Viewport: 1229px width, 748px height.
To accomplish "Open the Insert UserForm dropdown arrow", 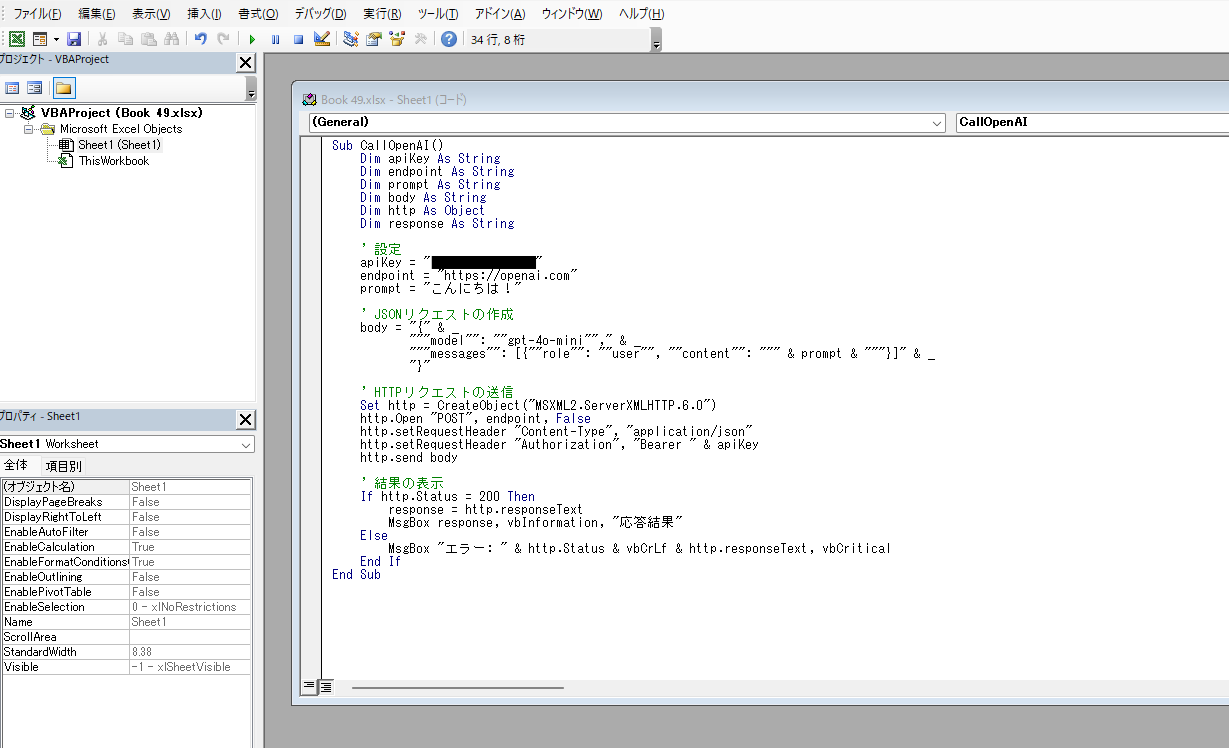I will tap(55, 39).
